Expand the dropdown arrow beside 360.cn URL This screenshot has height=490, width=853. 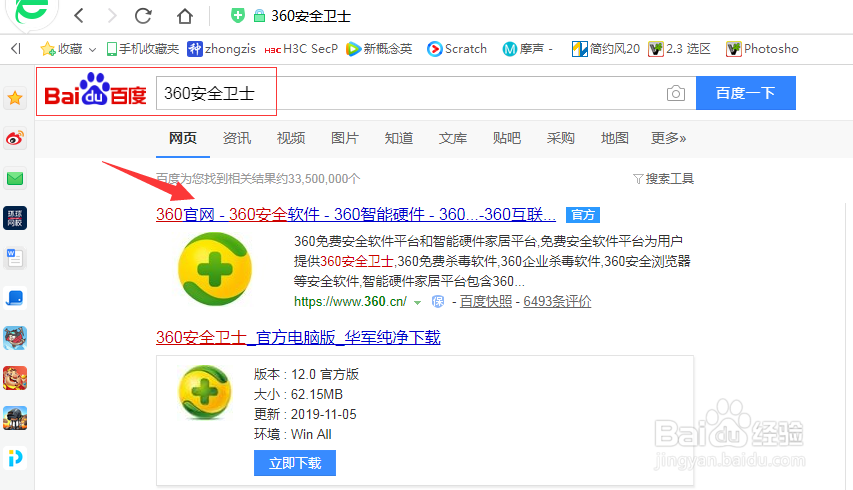tap(417, 302)
